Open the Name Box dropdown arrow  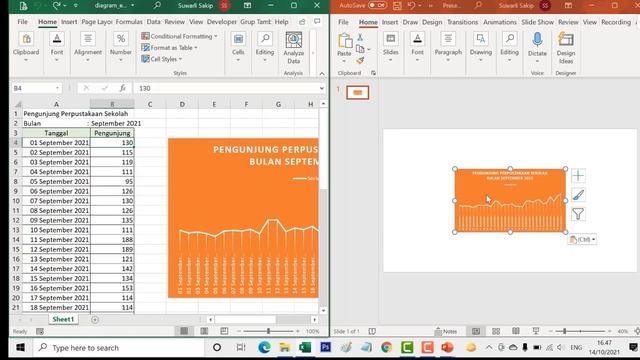click(57, 88)
